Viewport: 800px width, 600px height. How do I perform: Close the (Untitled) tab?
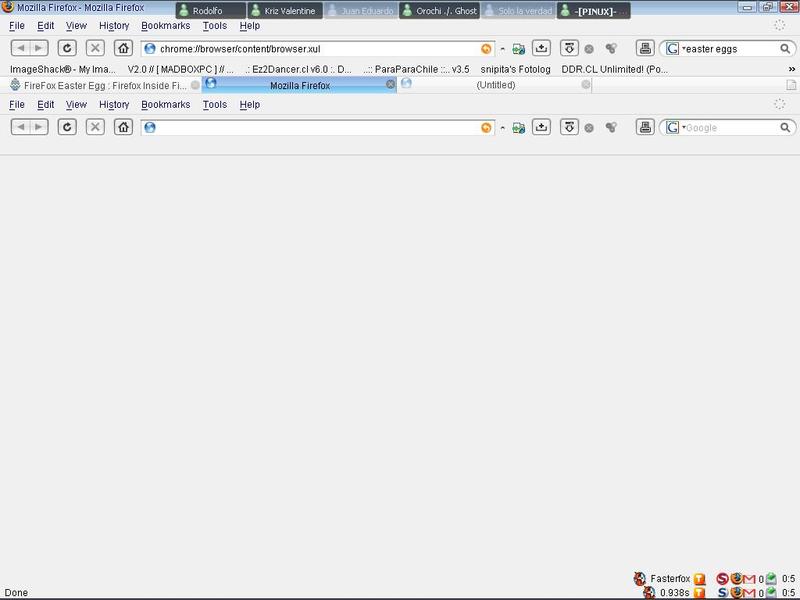(x=586, y=85)
